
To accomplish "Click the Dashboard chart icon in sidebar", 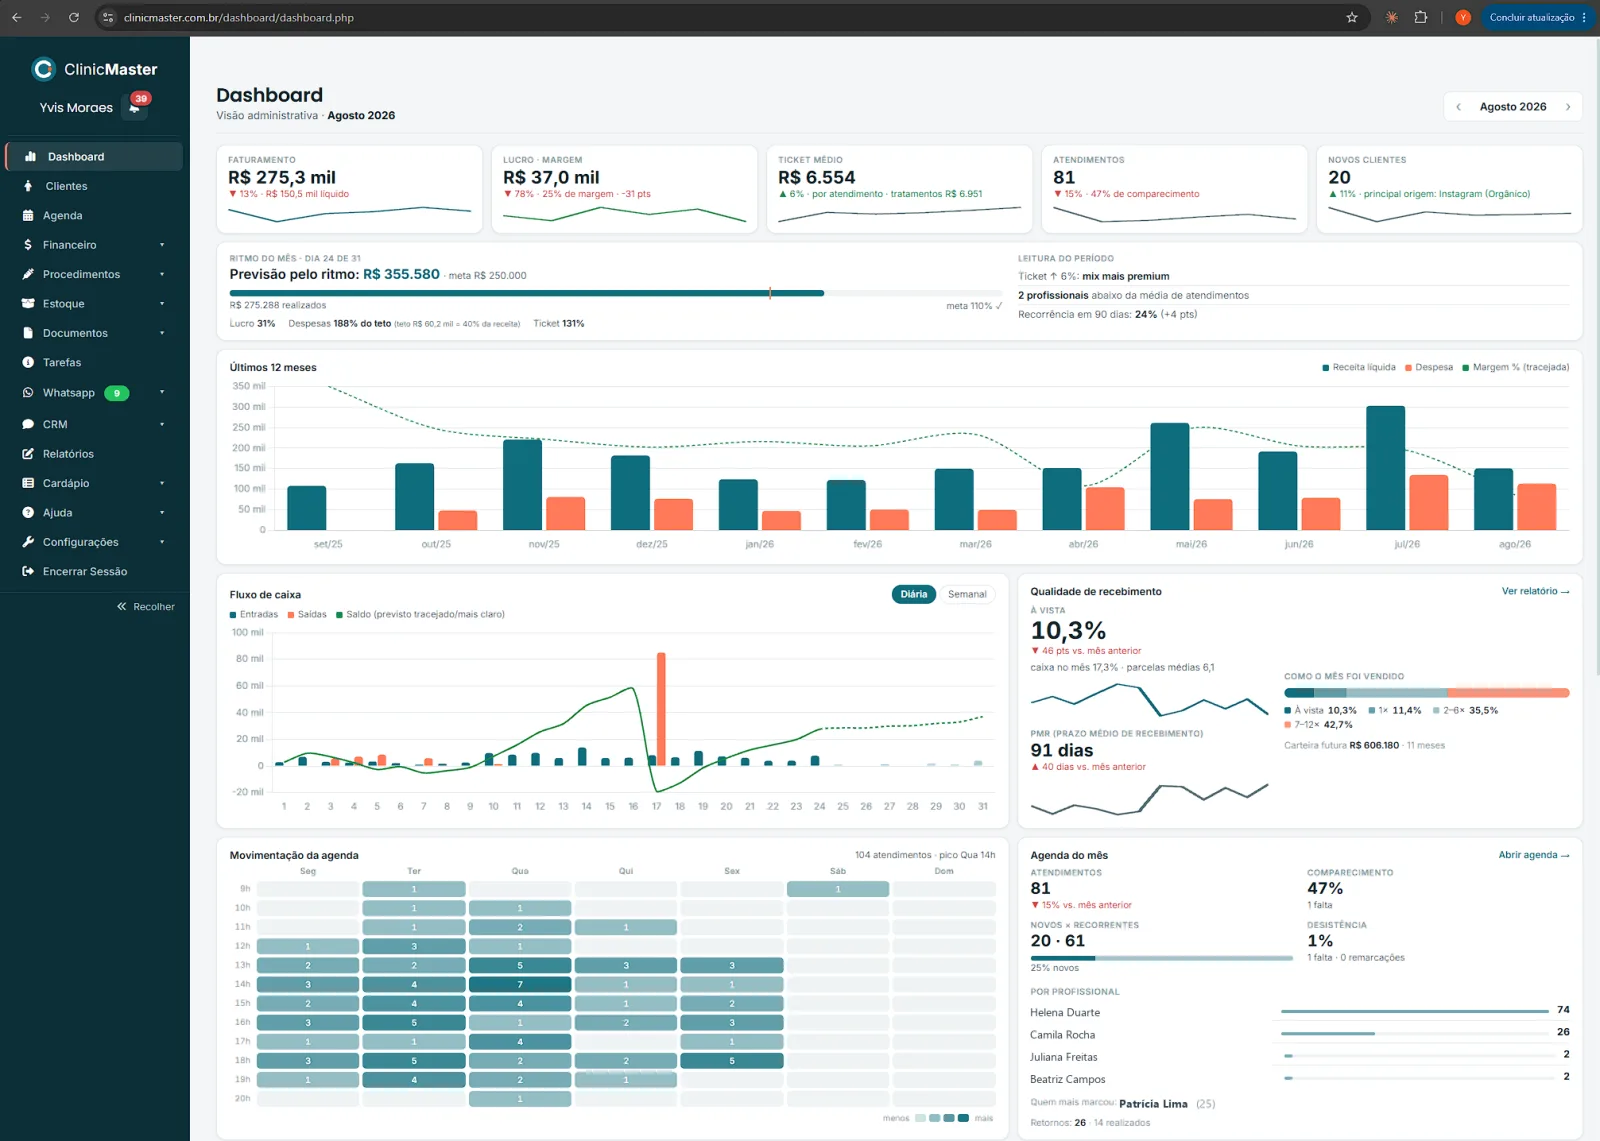I will 30,157.
